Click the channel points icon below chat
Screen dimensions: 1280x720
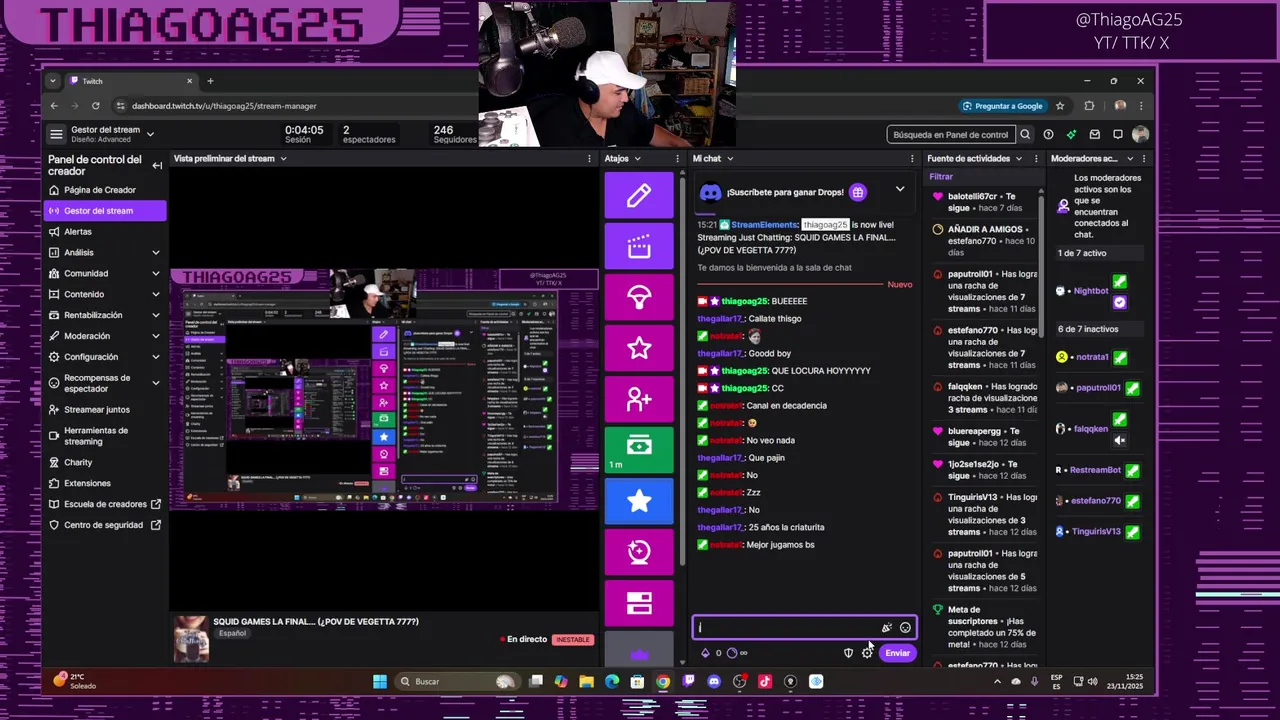click(x=732, y=653)
